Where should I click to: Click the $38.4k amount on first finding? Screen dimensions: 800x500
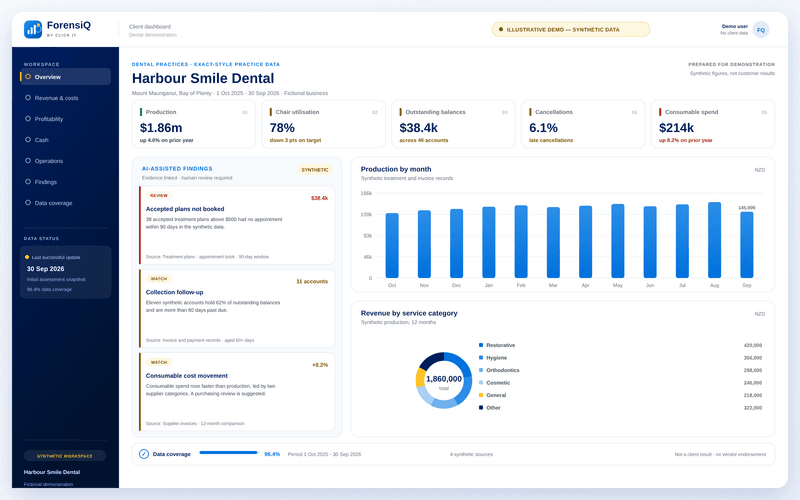pyautogui.click(x=319, y=198)
